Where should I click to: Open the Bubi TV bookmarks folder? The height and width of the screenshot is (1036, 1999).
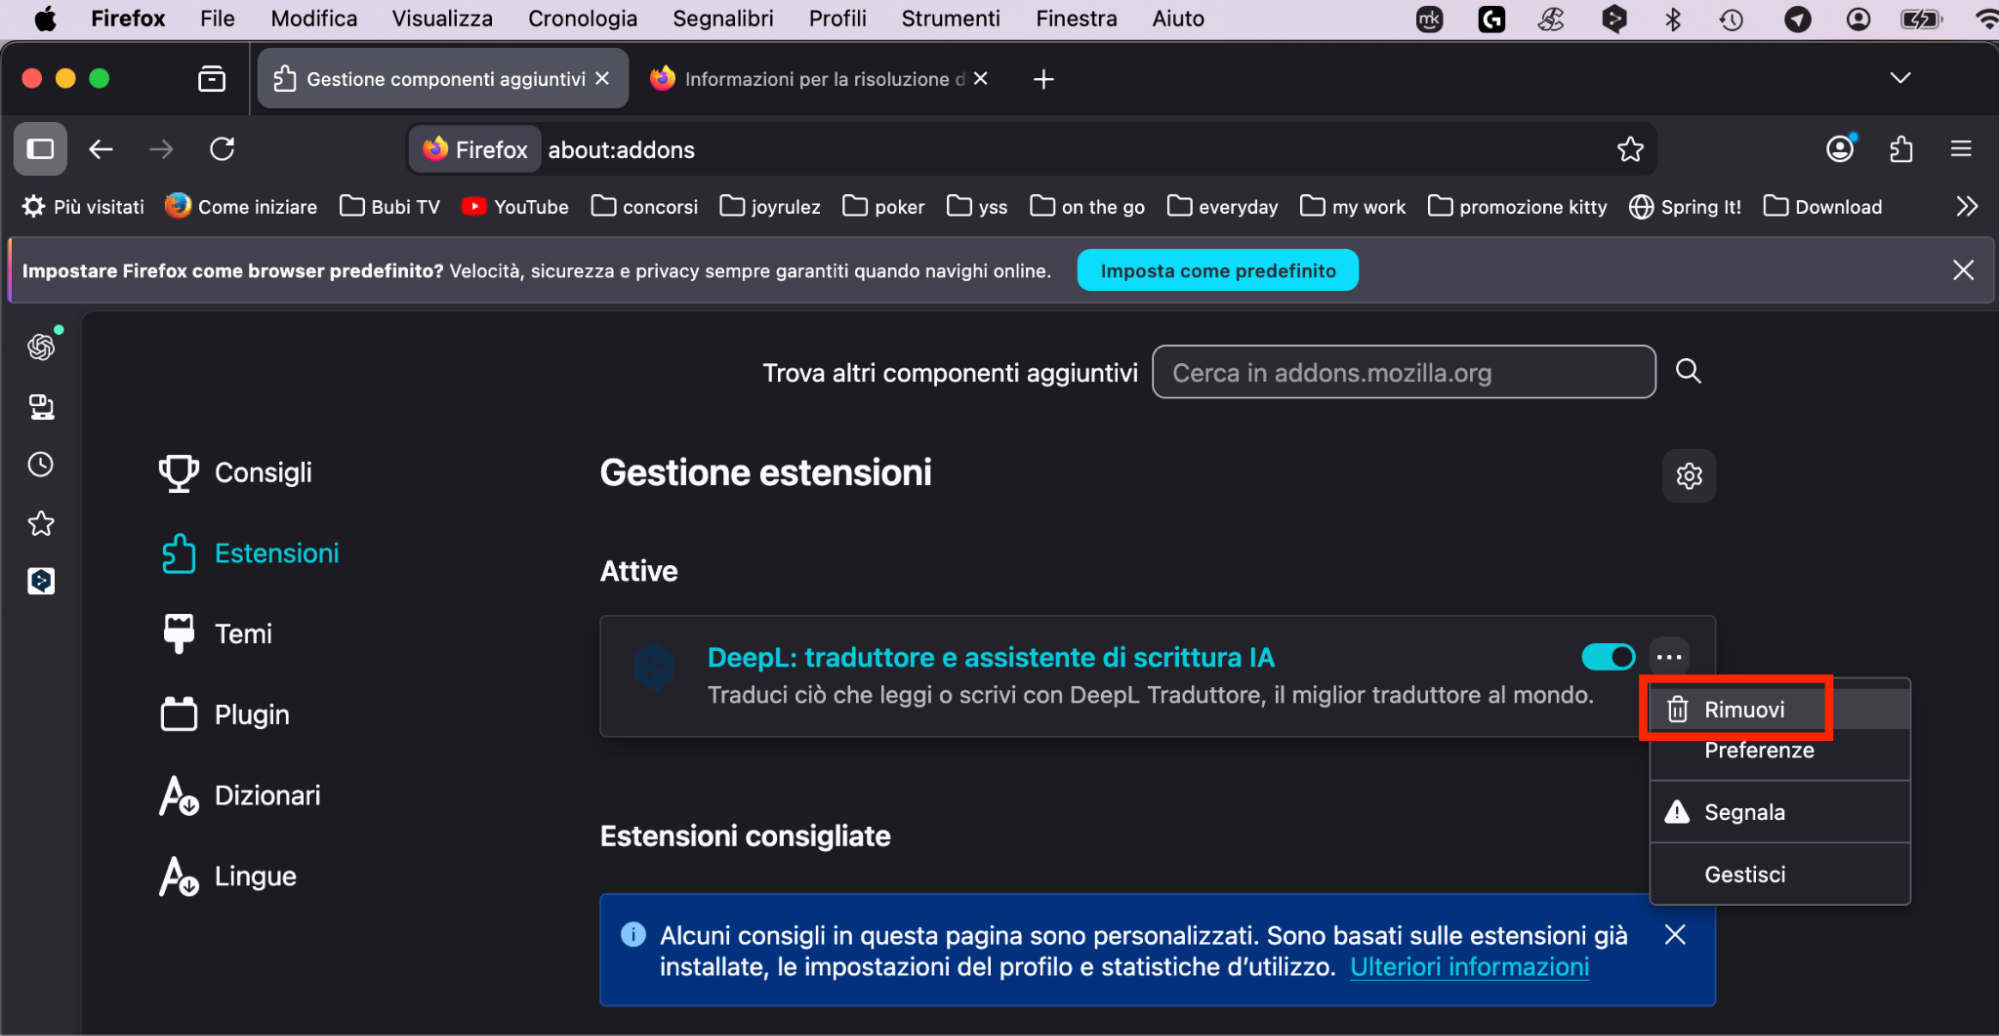coord(390,206)
